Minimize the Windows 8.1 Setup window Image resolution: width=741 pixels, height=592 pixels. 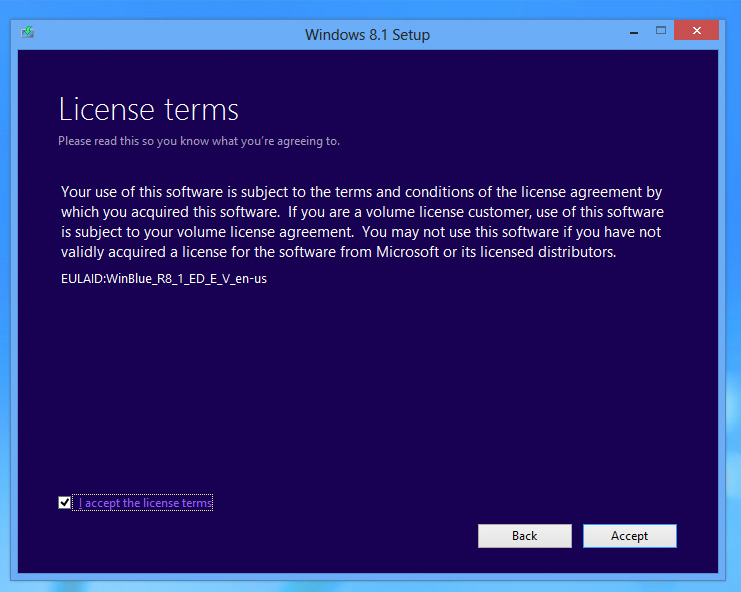point(634,31)
